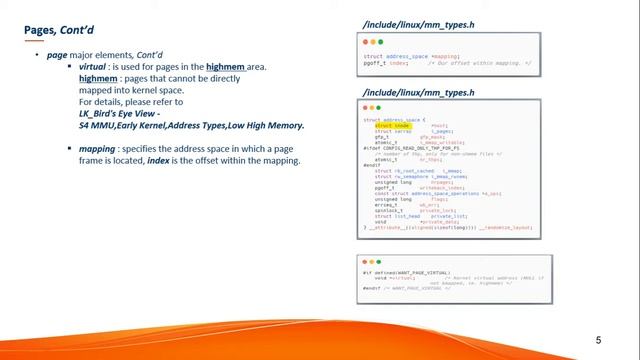Click the bold word 'mapping' in bullet
This screenshot has width=640, height=360.
(97, 149)
